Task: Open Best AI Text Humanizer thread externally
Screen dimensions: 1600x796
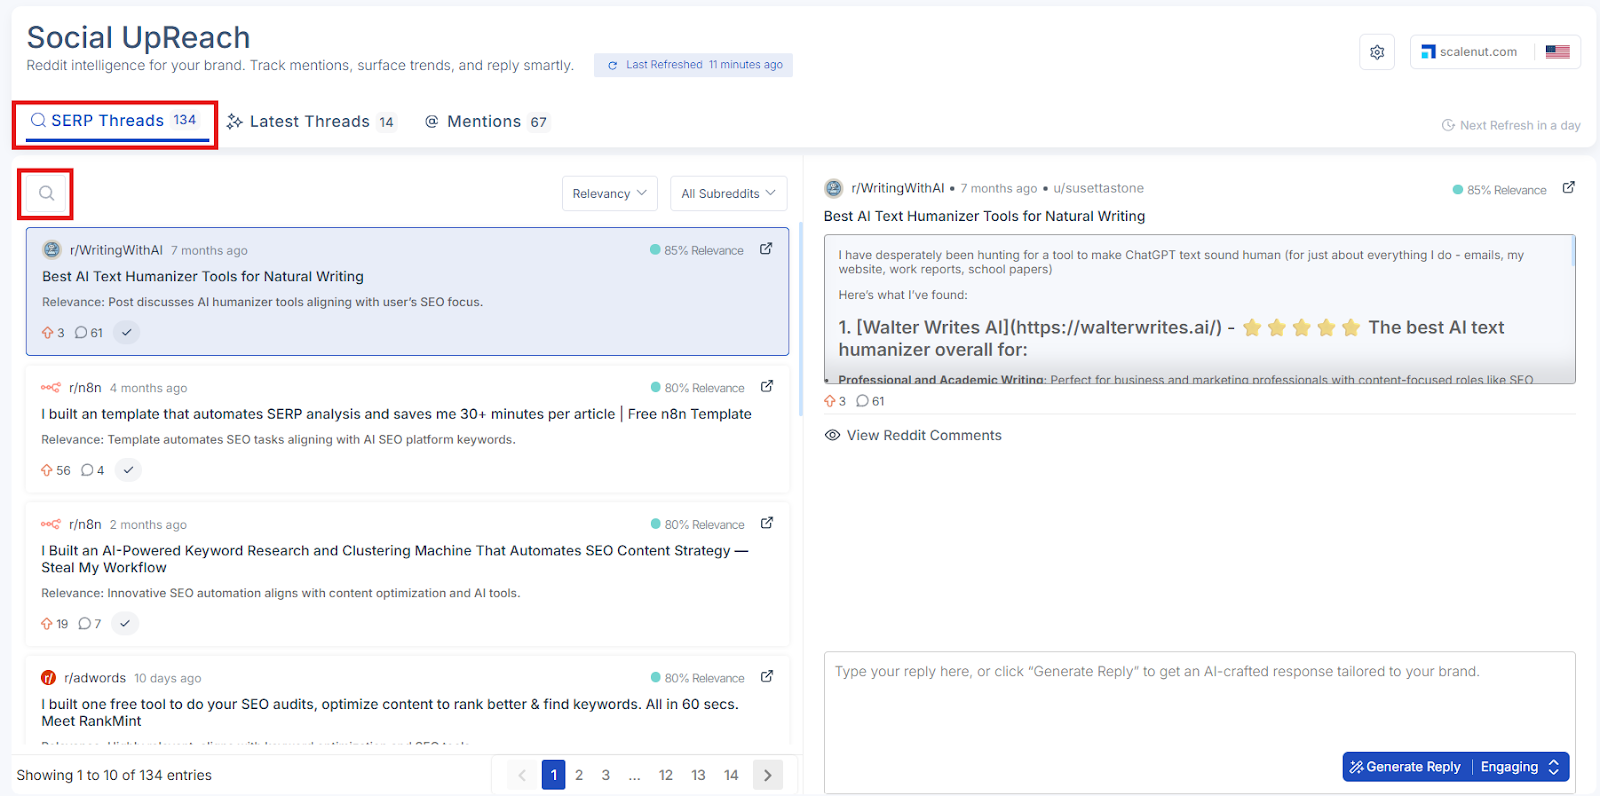Action: (766, 249)
